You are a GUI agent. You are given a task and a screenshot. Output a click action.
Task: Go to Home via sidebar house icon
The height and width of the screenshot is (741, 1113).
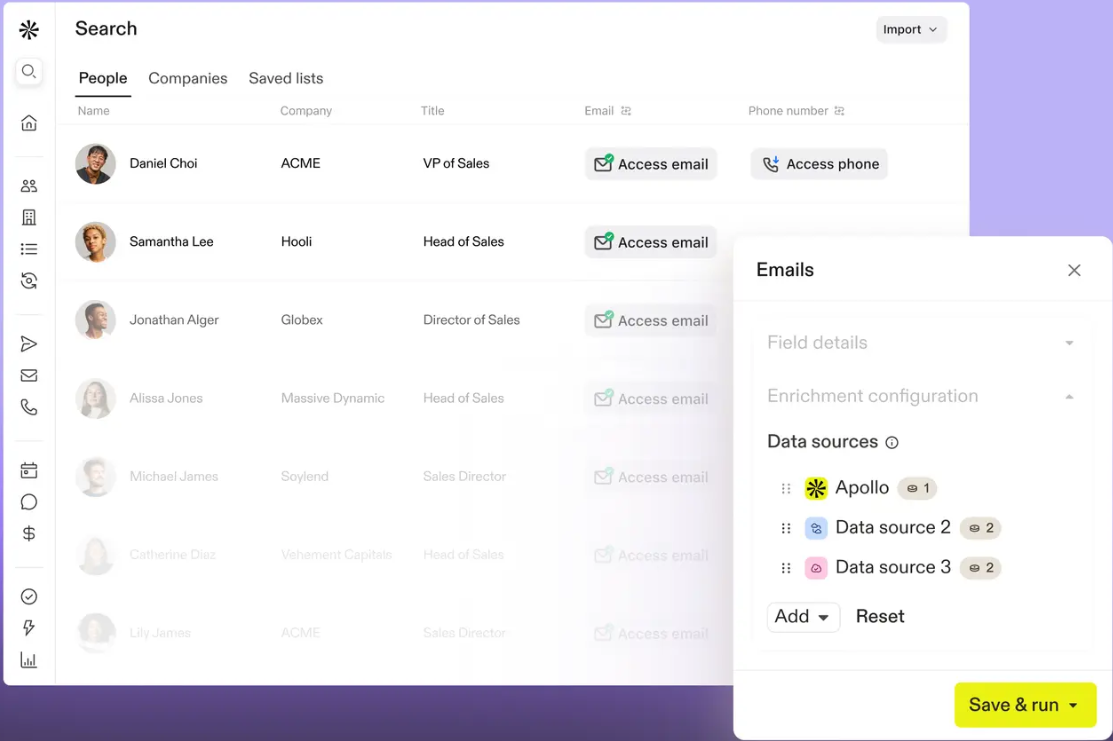[28, 123]
